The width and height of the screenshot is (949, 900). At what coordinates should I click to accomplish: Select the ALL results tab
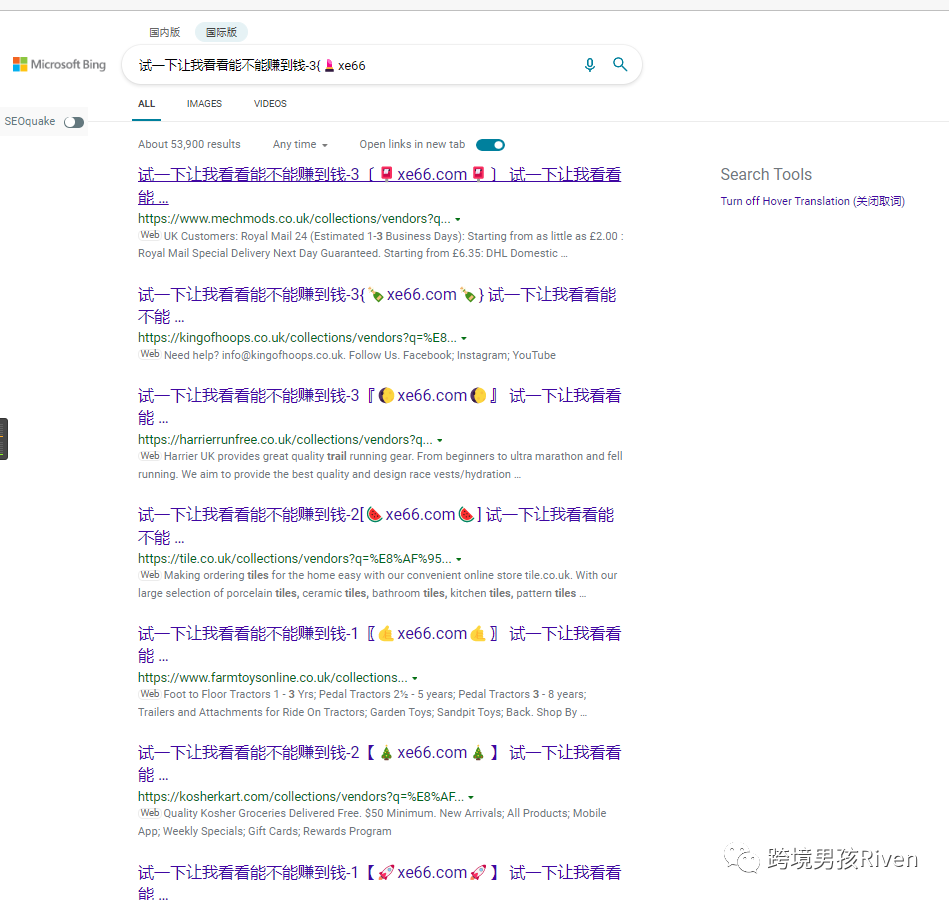147,104
